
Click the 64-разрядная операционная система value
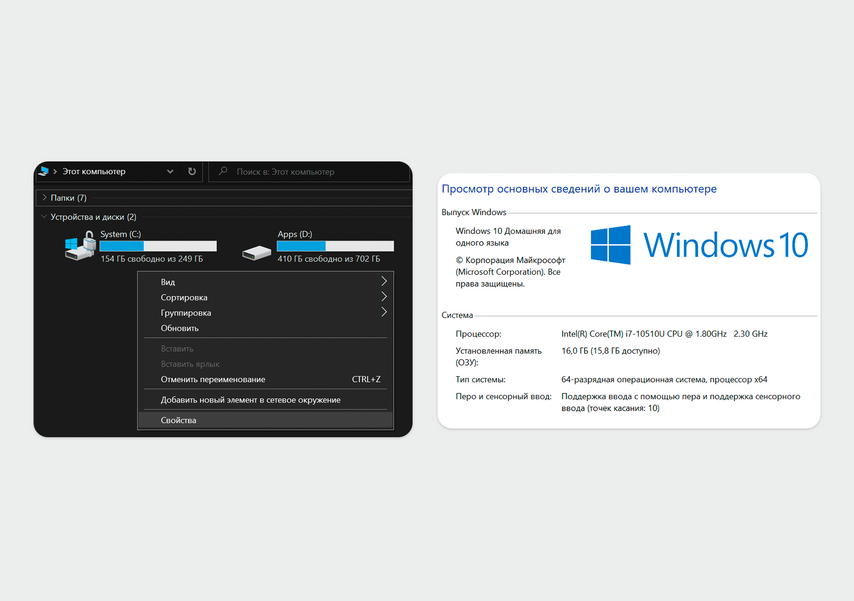[664, 379]
